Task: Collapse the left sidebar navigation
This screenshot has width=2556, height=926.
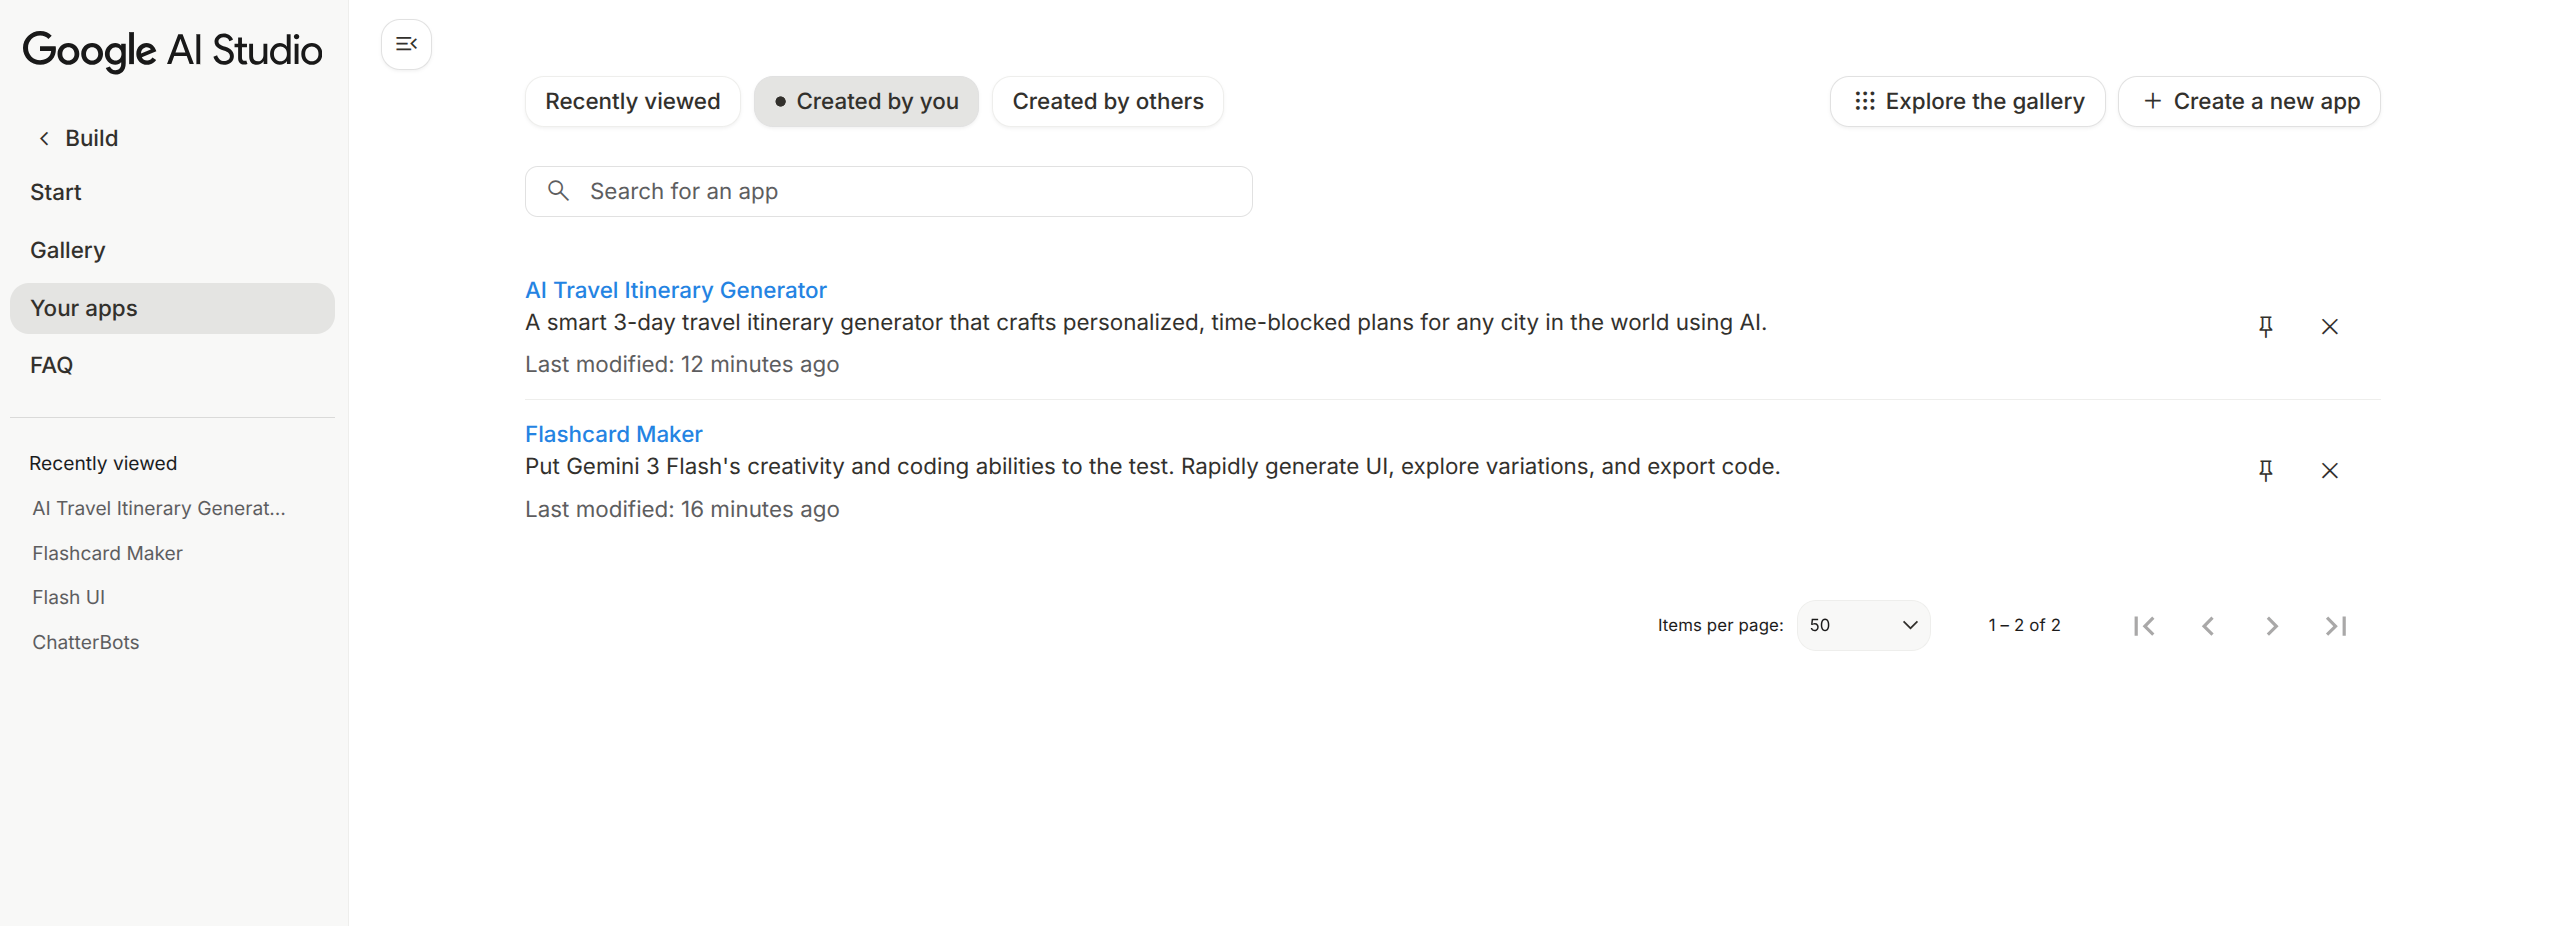Action: (x=406, y=44)
